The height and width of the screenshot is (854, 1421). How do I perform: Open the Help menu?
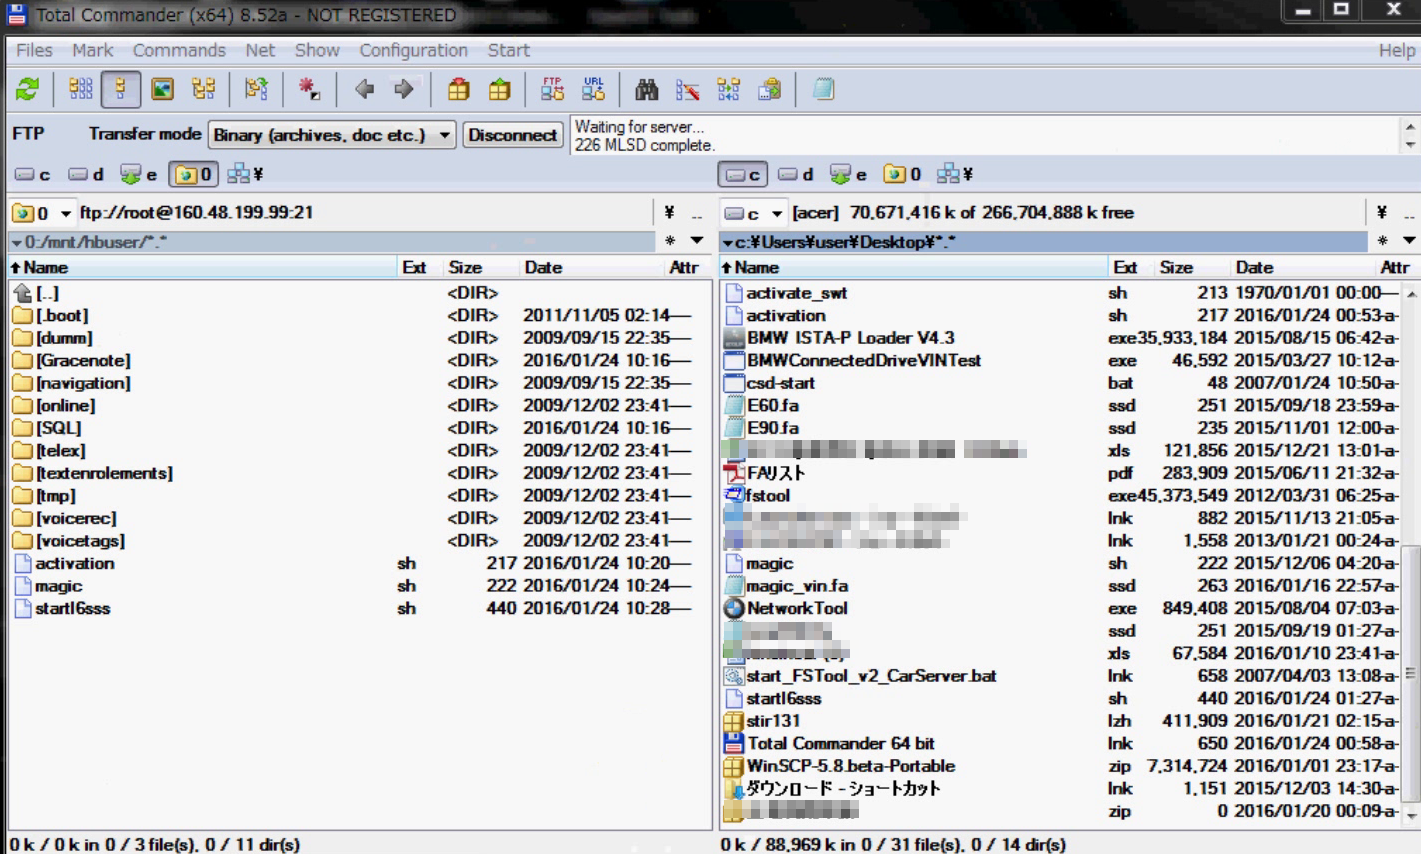point(1396,50)
